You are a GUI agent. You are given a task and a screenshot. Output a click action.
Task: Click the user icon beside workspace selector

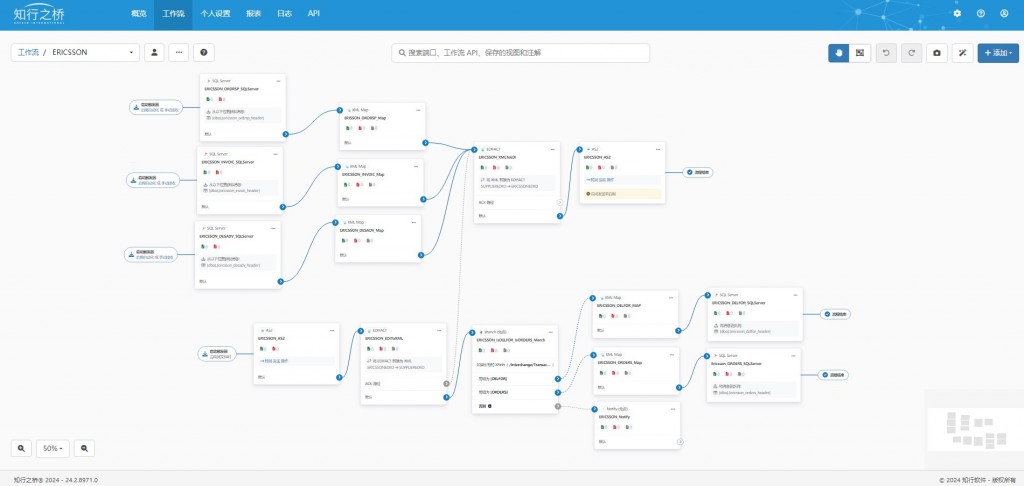click(x=154, y=52)
